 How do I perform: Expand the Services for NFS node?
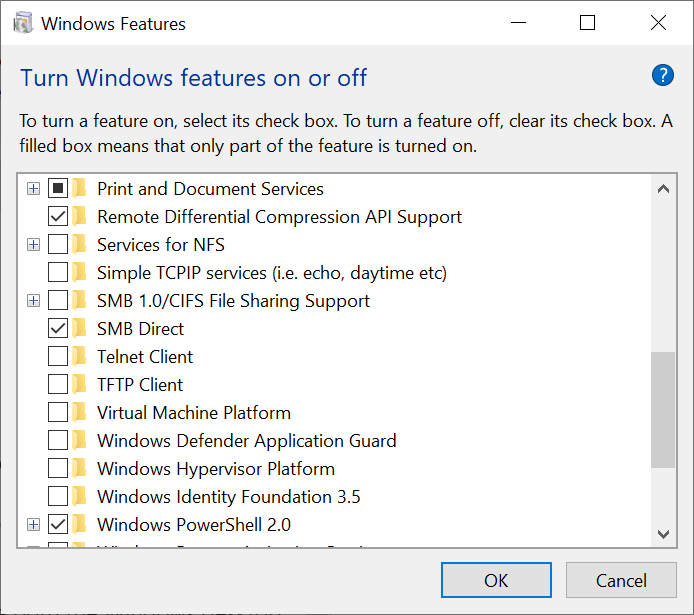[33, 244]
